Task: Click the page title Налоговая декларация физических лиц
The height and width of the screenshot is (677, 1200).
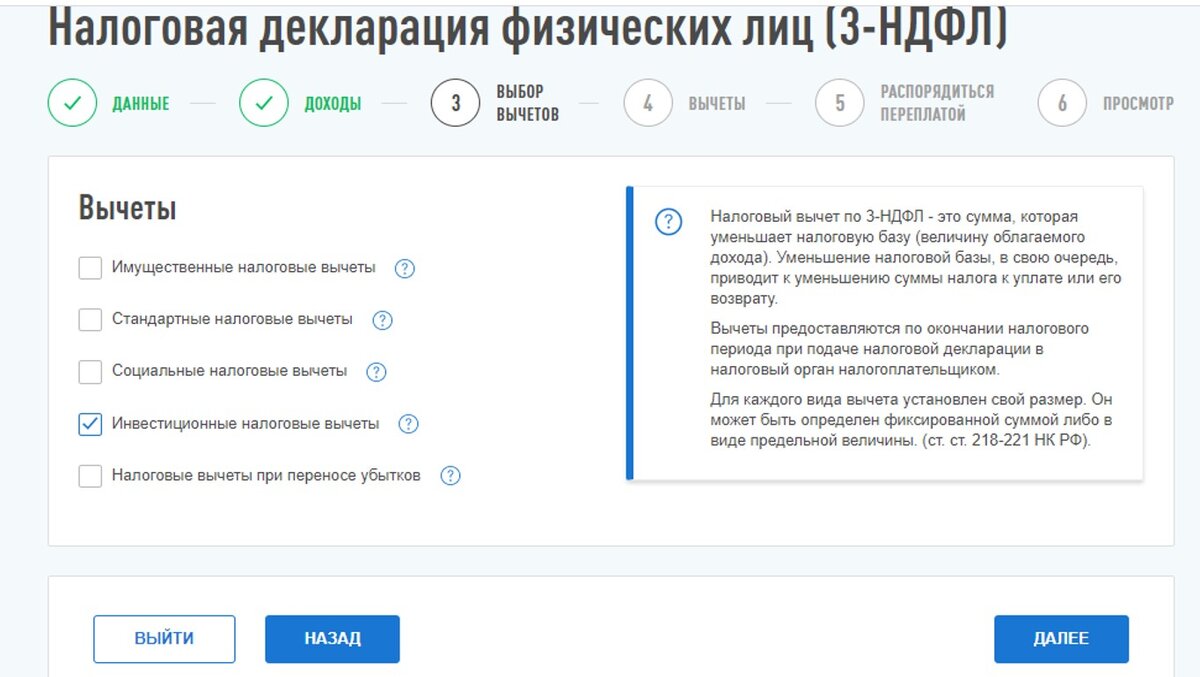Action: click(x=527, y=30)
